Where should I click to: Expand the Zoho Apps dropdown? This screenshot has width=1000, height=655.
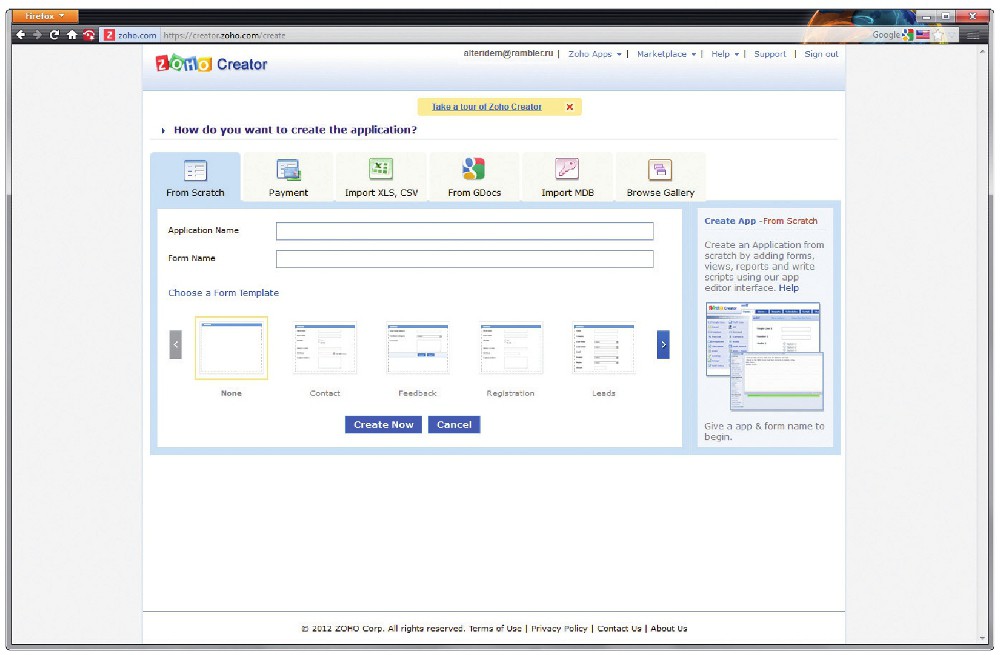[x=595, y=54]
